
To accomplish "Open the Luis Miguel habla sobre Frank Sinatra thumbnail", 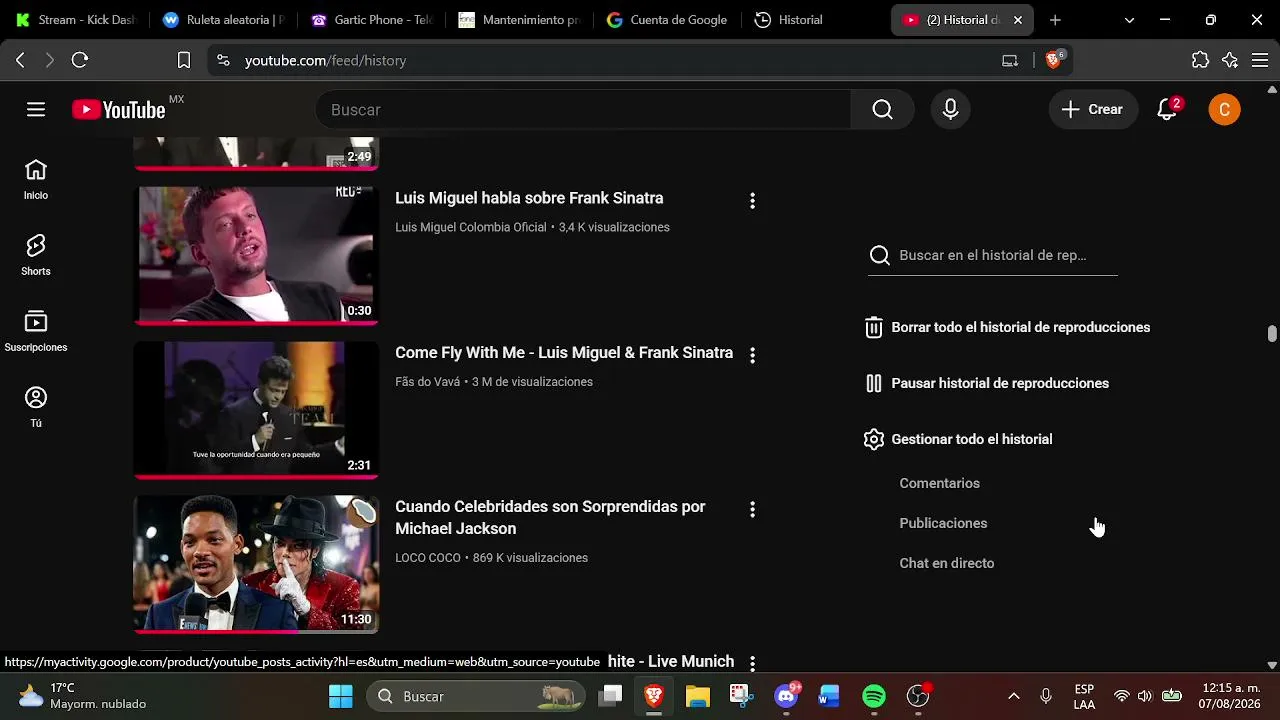I will 256,255.
